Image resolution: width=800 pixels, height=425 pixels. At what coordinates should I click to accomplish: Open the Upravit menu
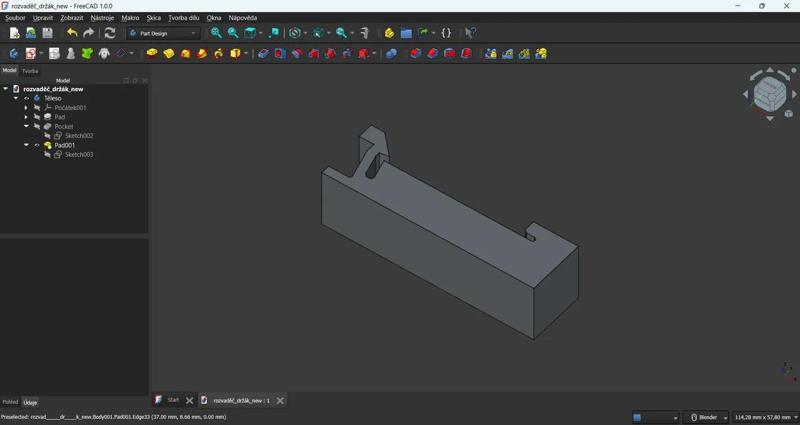pos(43,18)
